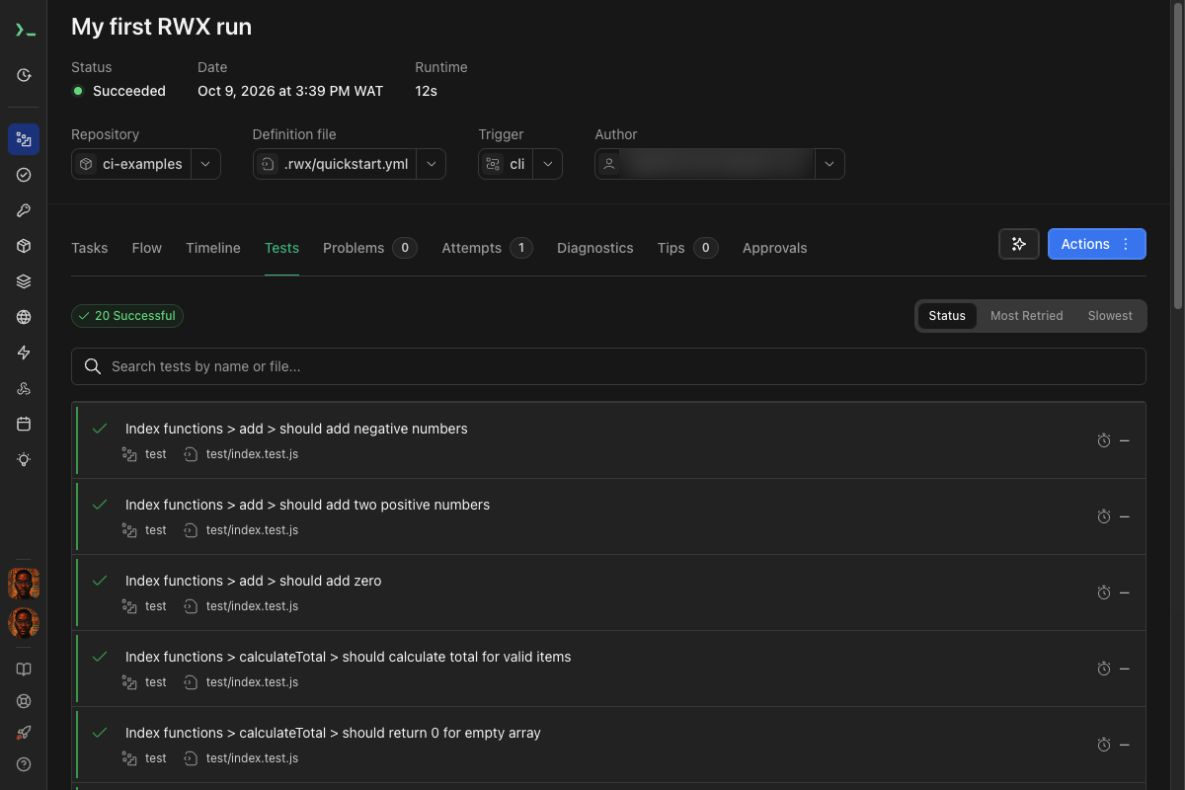
Task: Open 'should return 0 for empty array' row
Action: pyautogui.click(x=608, y=745)
